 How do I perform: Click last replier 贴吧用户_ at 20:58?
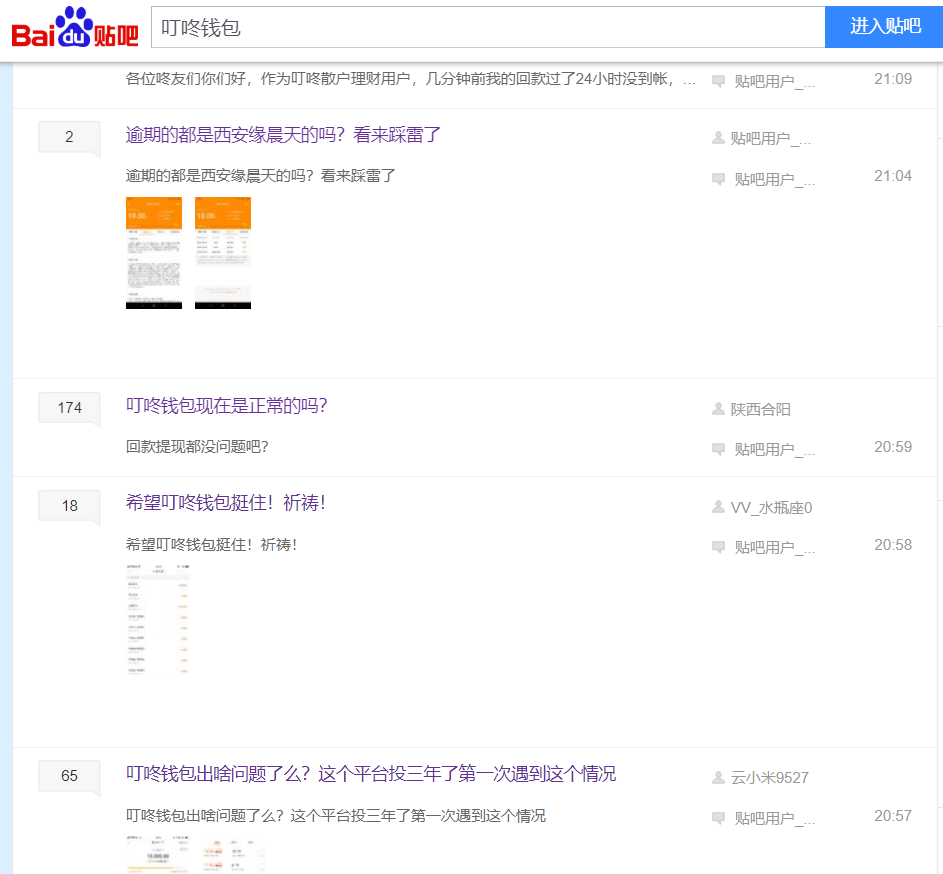click(x=775, y=547)
